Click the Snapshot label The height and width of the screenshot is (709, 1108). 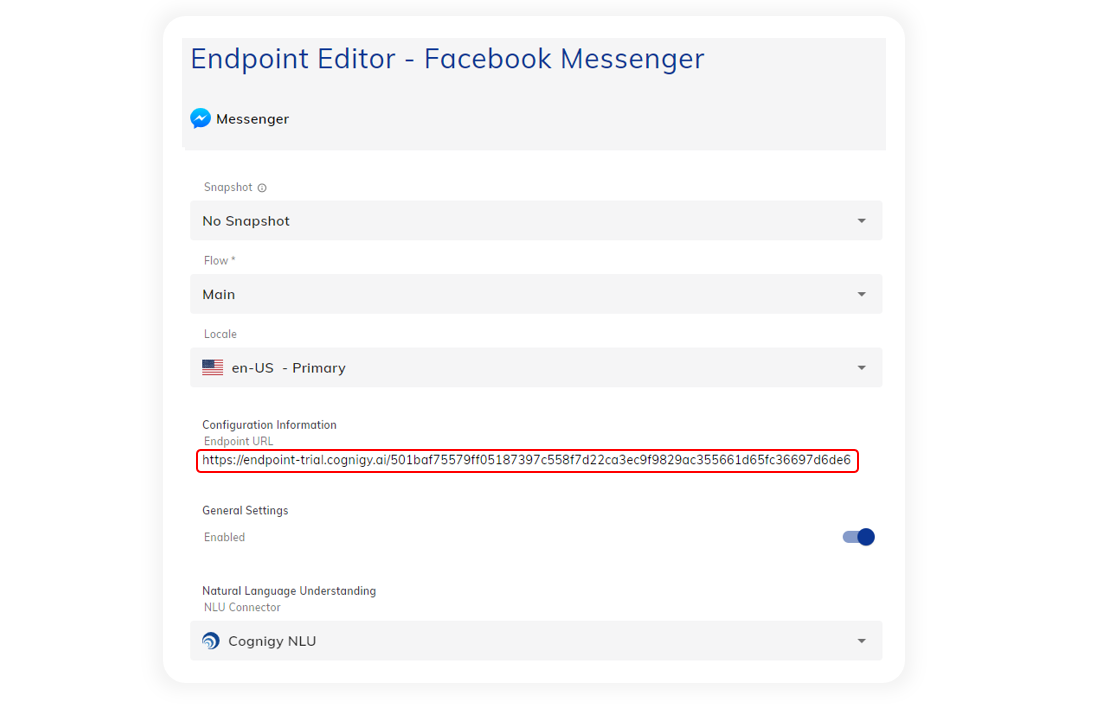pyautogui.click(x=228, y=187)
